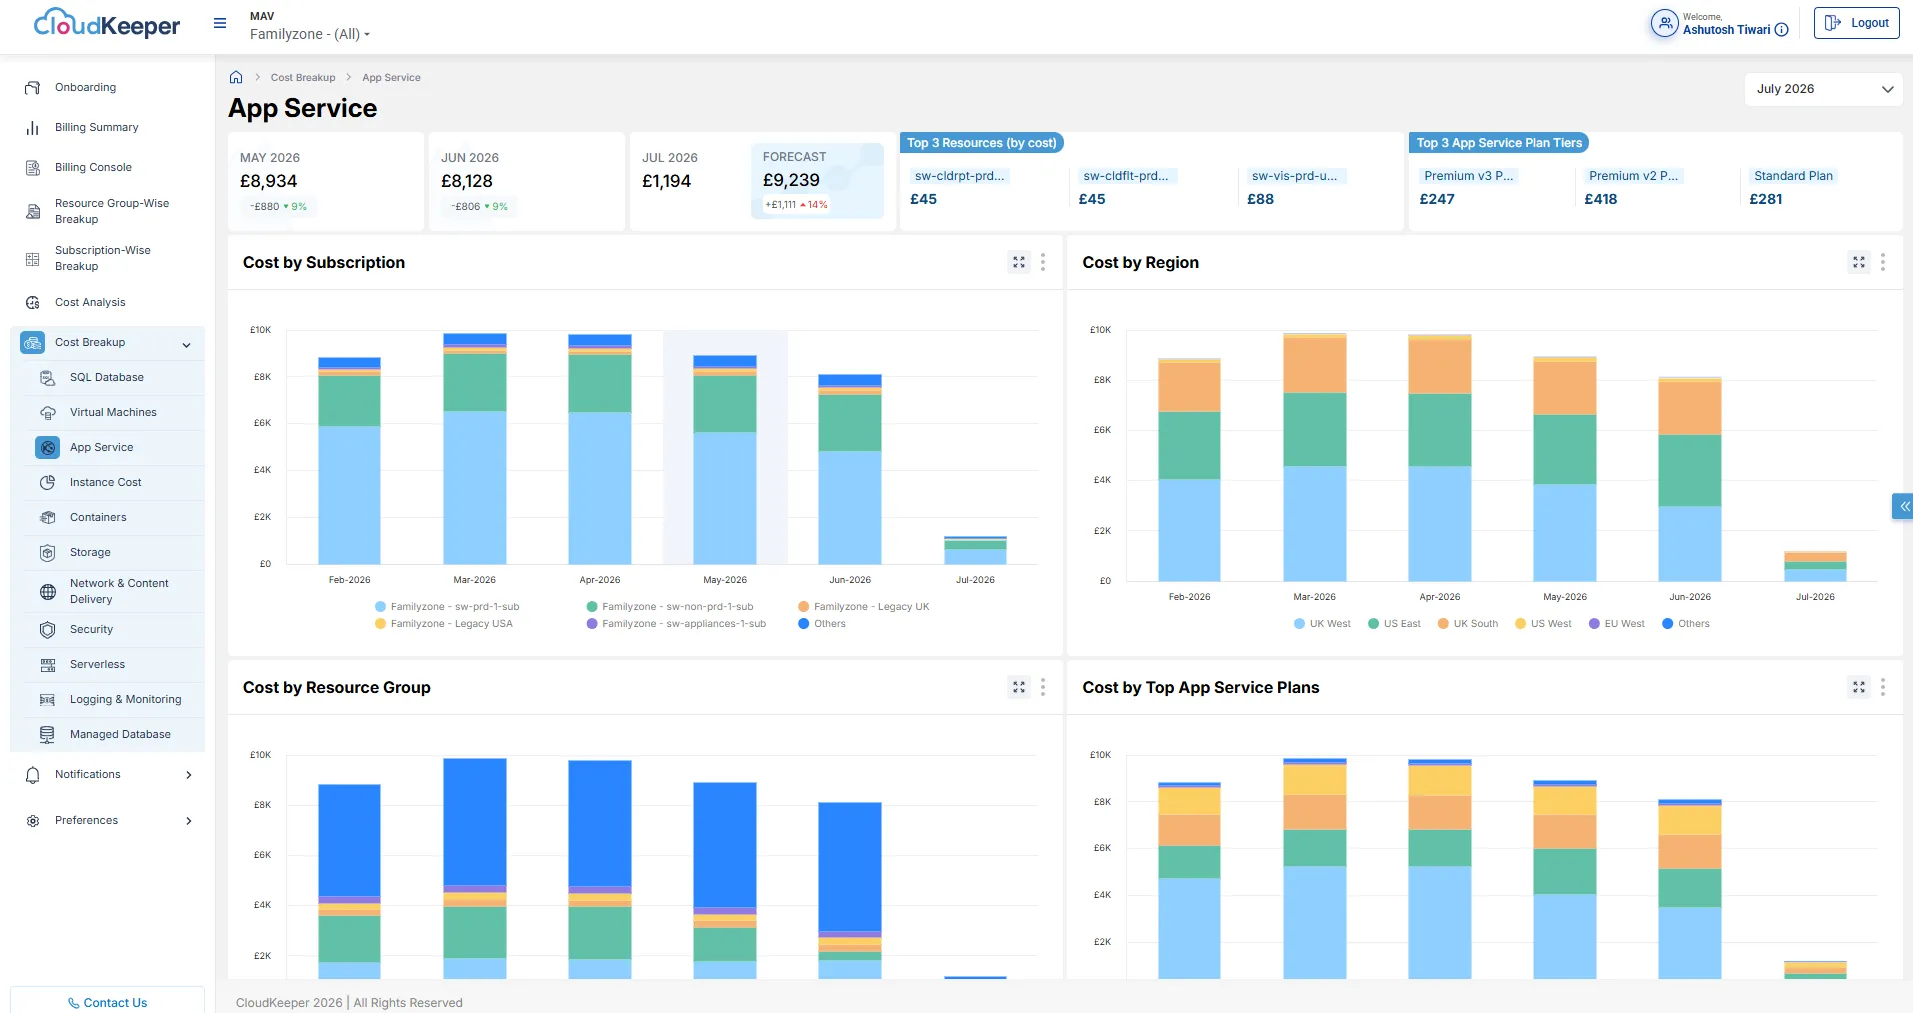Click the user avatar icon
This screenshot has height=1013, width=1913.
click(x=1664, y=23)
